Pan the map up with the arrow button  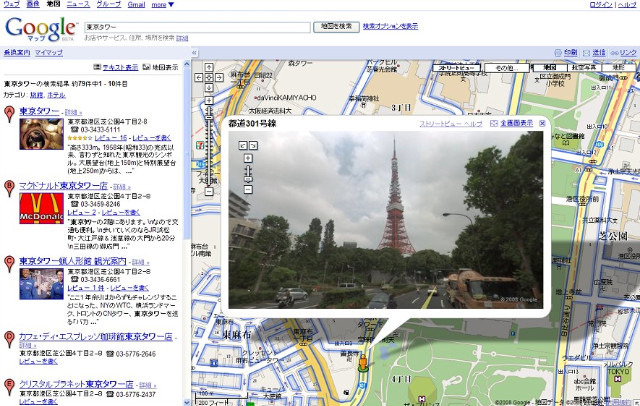click(209, 67)
